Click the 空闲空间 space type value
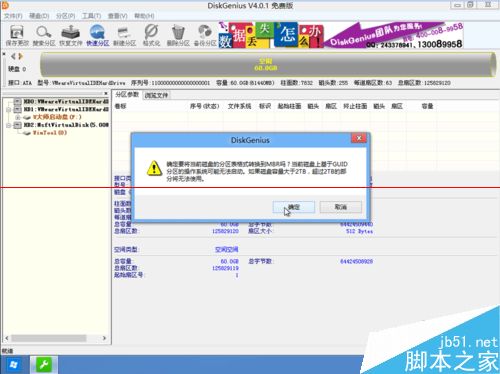This screenshot has width=500, height=374. tap(226, 249)
